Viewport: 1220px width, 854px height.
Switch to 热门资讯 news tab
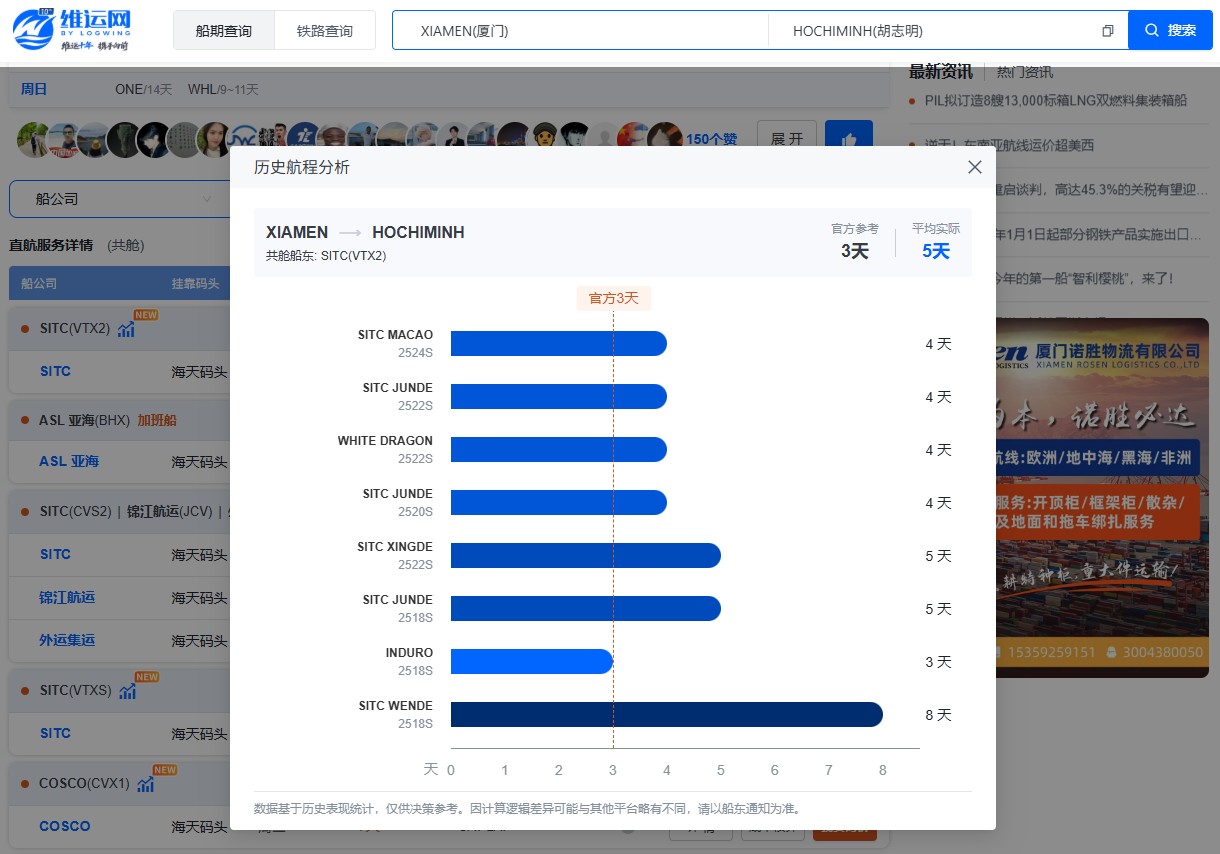[x=1024, y=72]
